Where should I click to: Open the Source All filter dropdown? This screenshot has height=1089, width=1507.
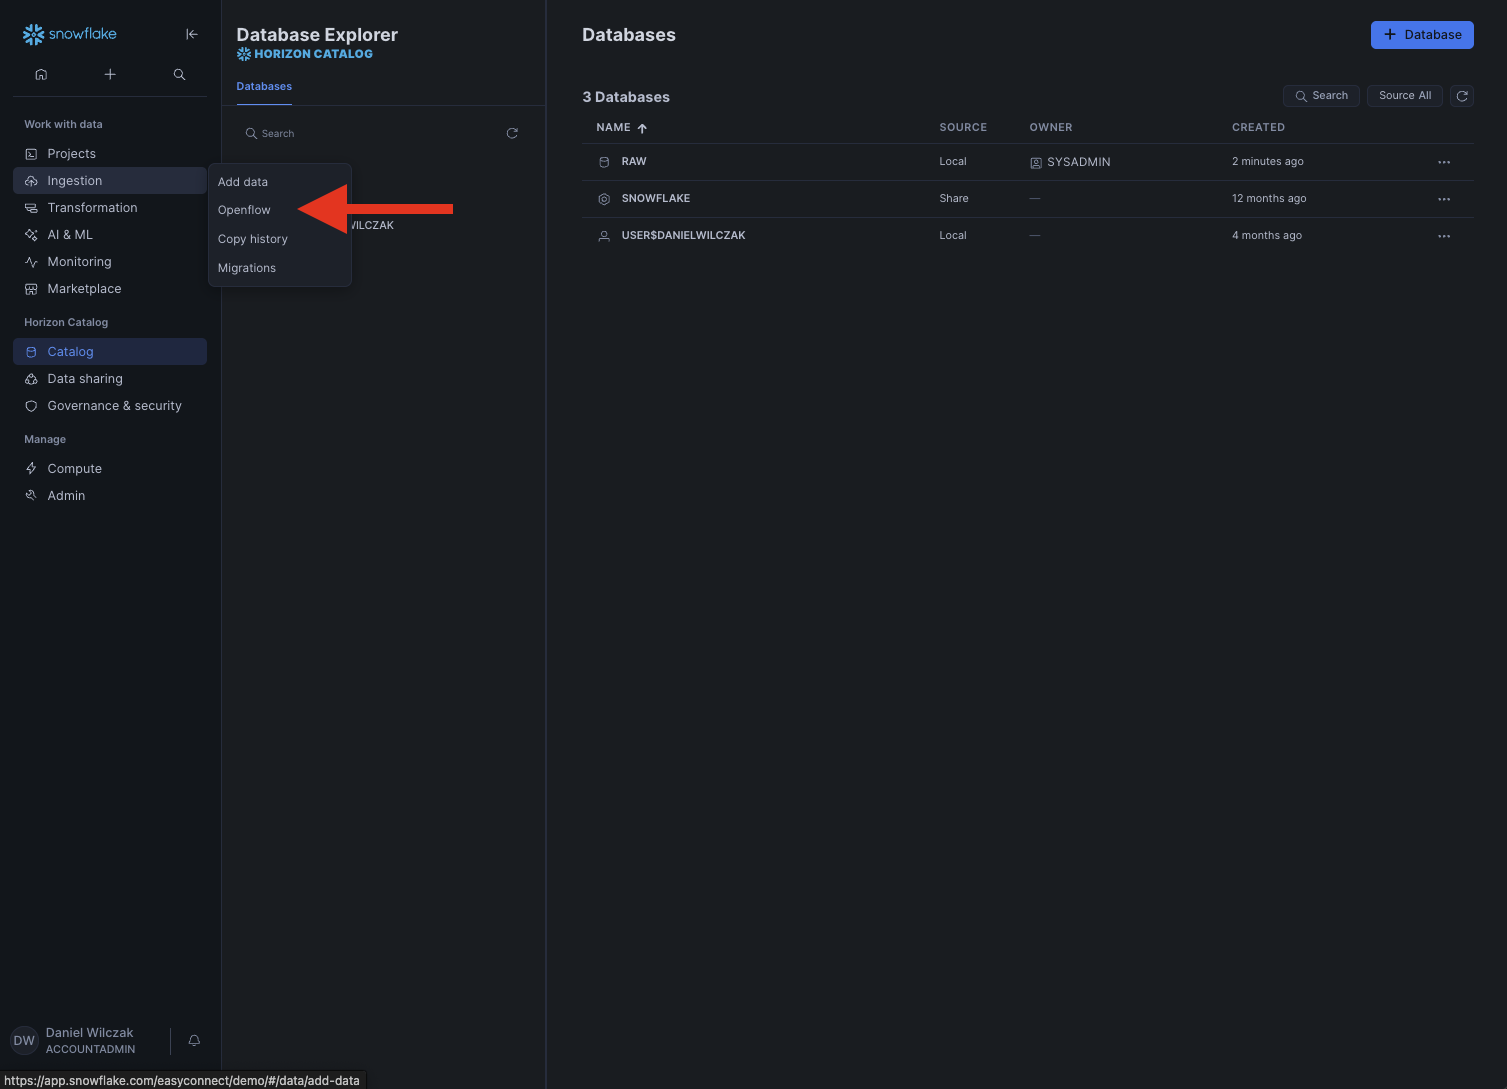click(1404, 96)
